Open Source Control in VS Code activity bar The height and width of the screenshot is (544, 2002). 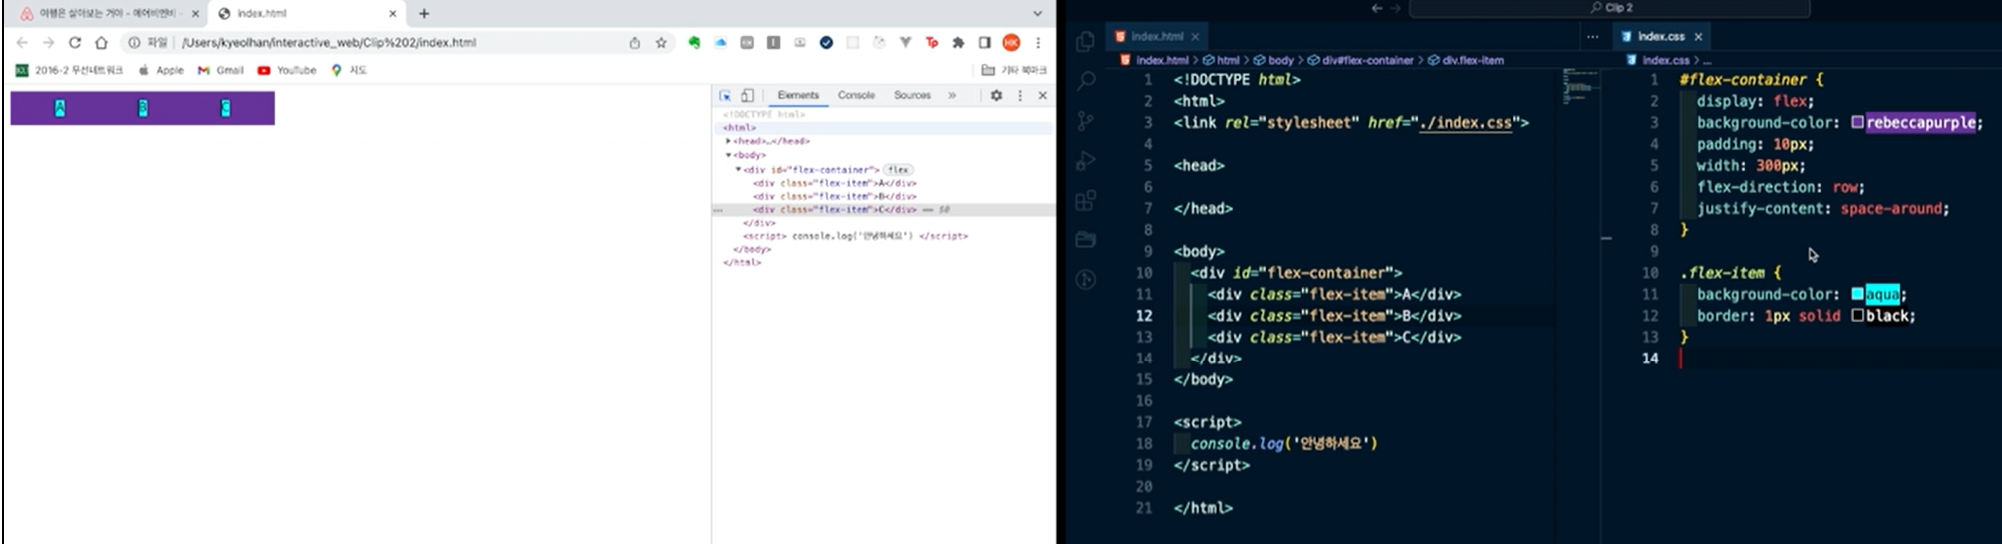pyautogui.click(x=1085, y=121)
